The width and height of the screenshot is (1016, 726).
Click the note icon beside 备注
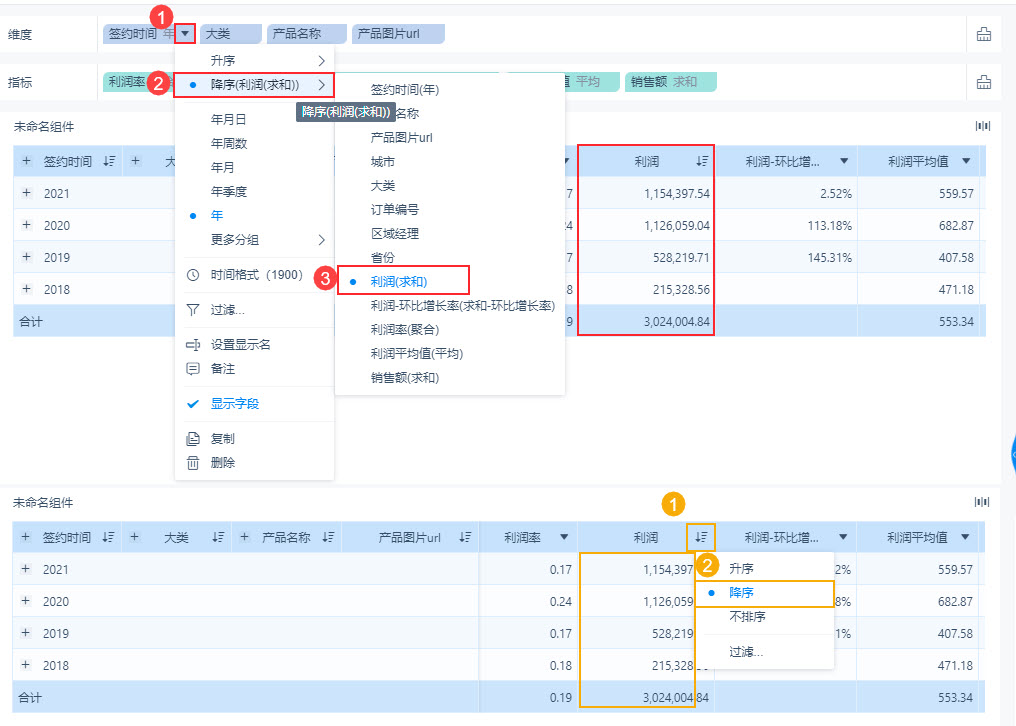(192, 368)
